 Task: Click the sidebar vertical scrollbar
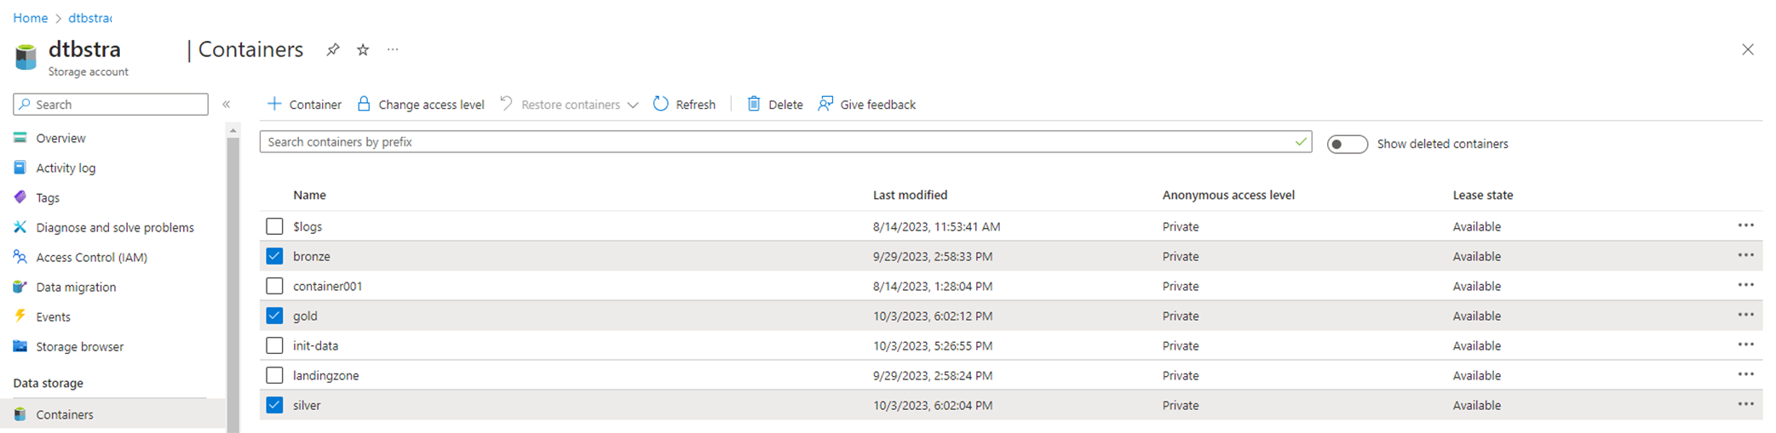tap(233, 280)
